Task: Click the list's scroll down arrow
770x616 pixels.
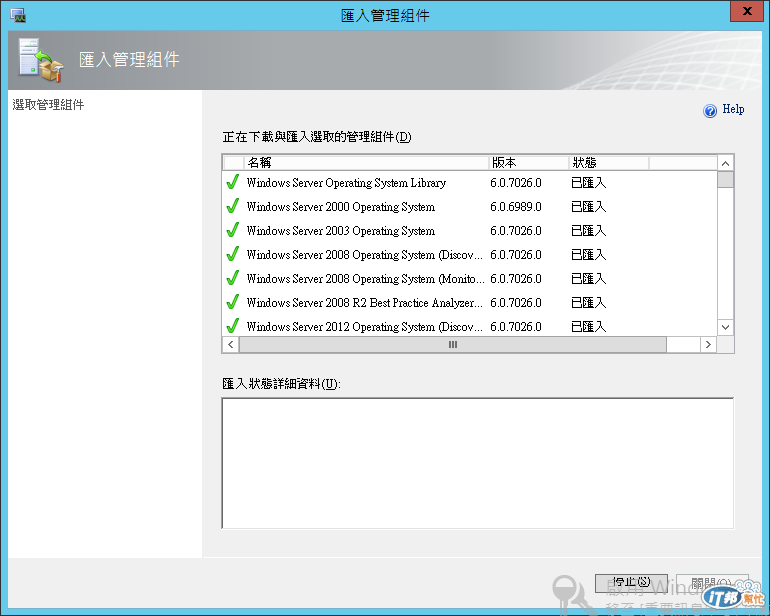Action: pos(725,327)
